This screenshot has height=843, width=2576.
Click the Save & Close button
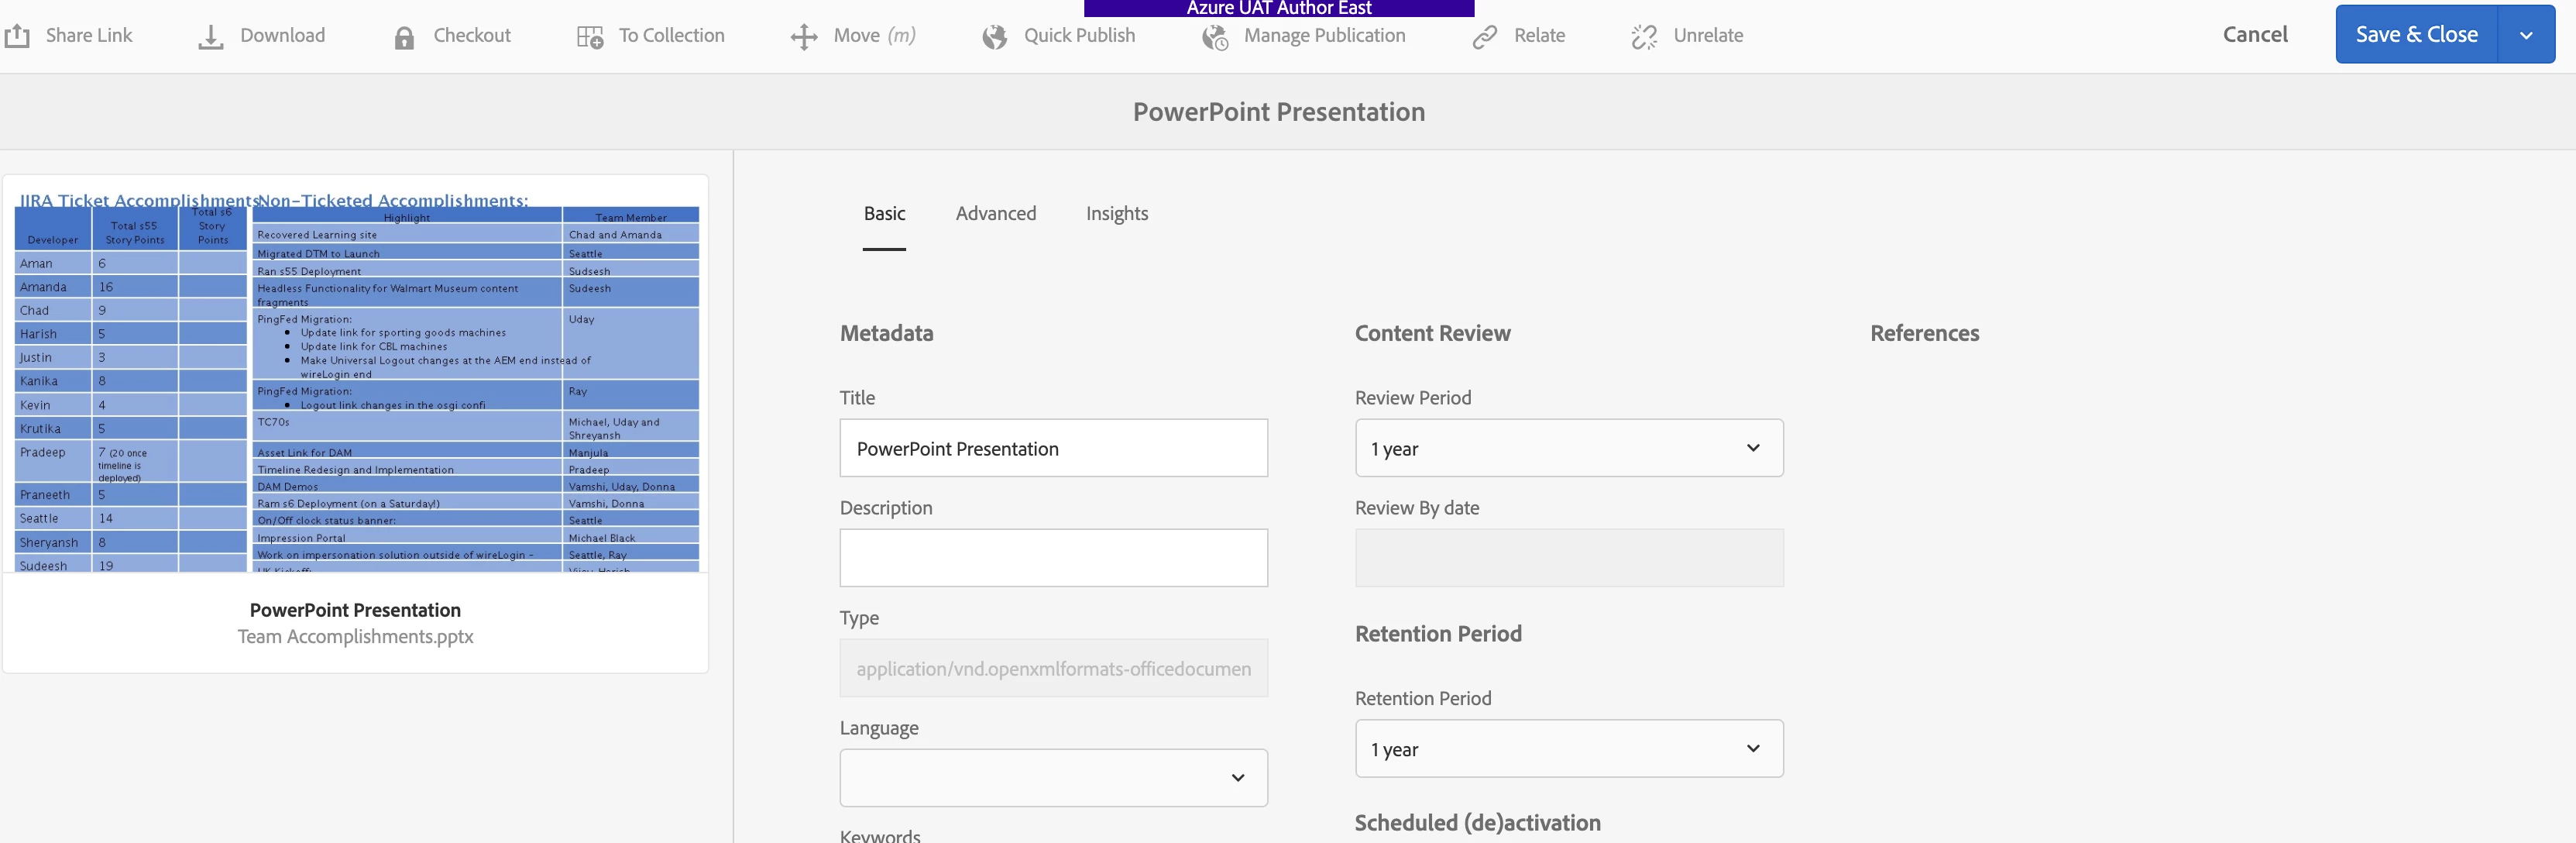point(2415,35)
